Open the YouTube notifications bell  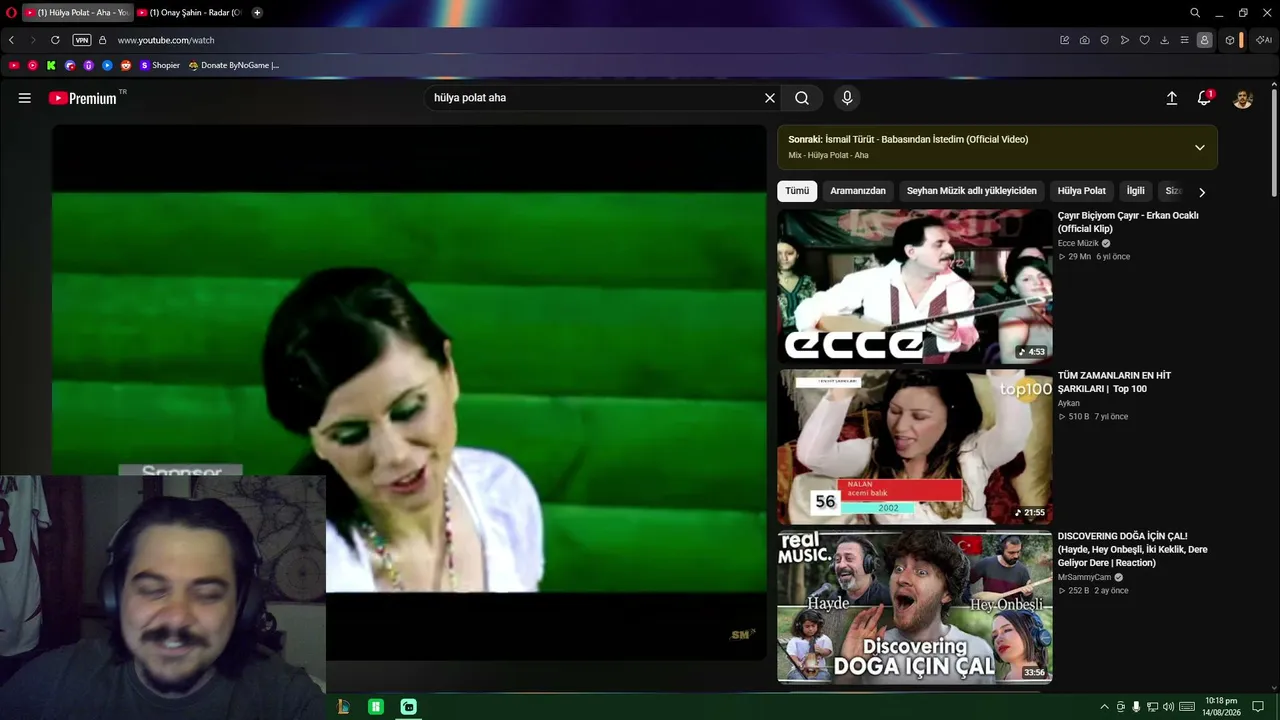pyautogui.click(x=1204, y=98)
